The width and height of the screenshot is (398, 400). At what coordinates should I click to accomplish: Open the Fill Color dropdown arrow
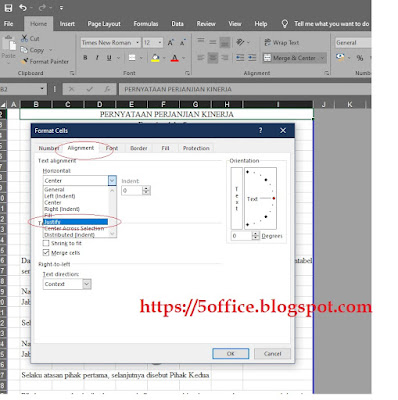[x=164, y=58]
